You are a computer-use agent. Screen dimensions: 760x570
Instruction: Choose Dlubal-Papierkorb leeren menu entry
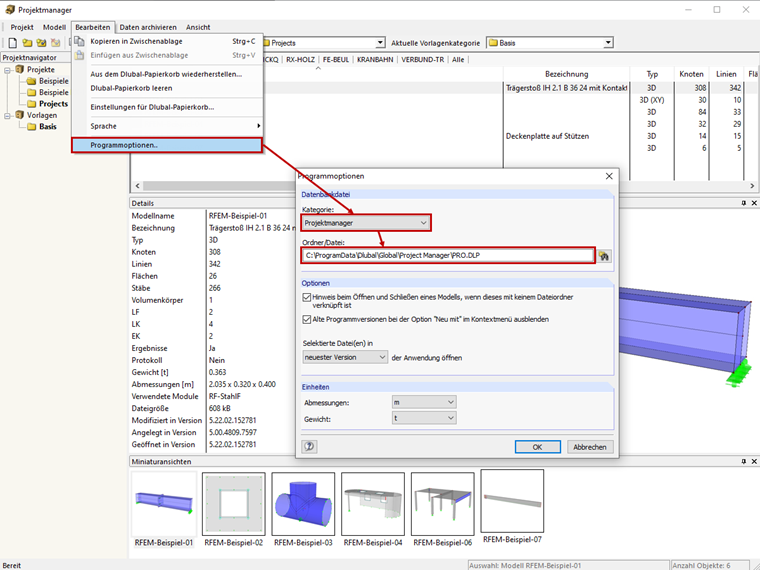tap(167, 88)
